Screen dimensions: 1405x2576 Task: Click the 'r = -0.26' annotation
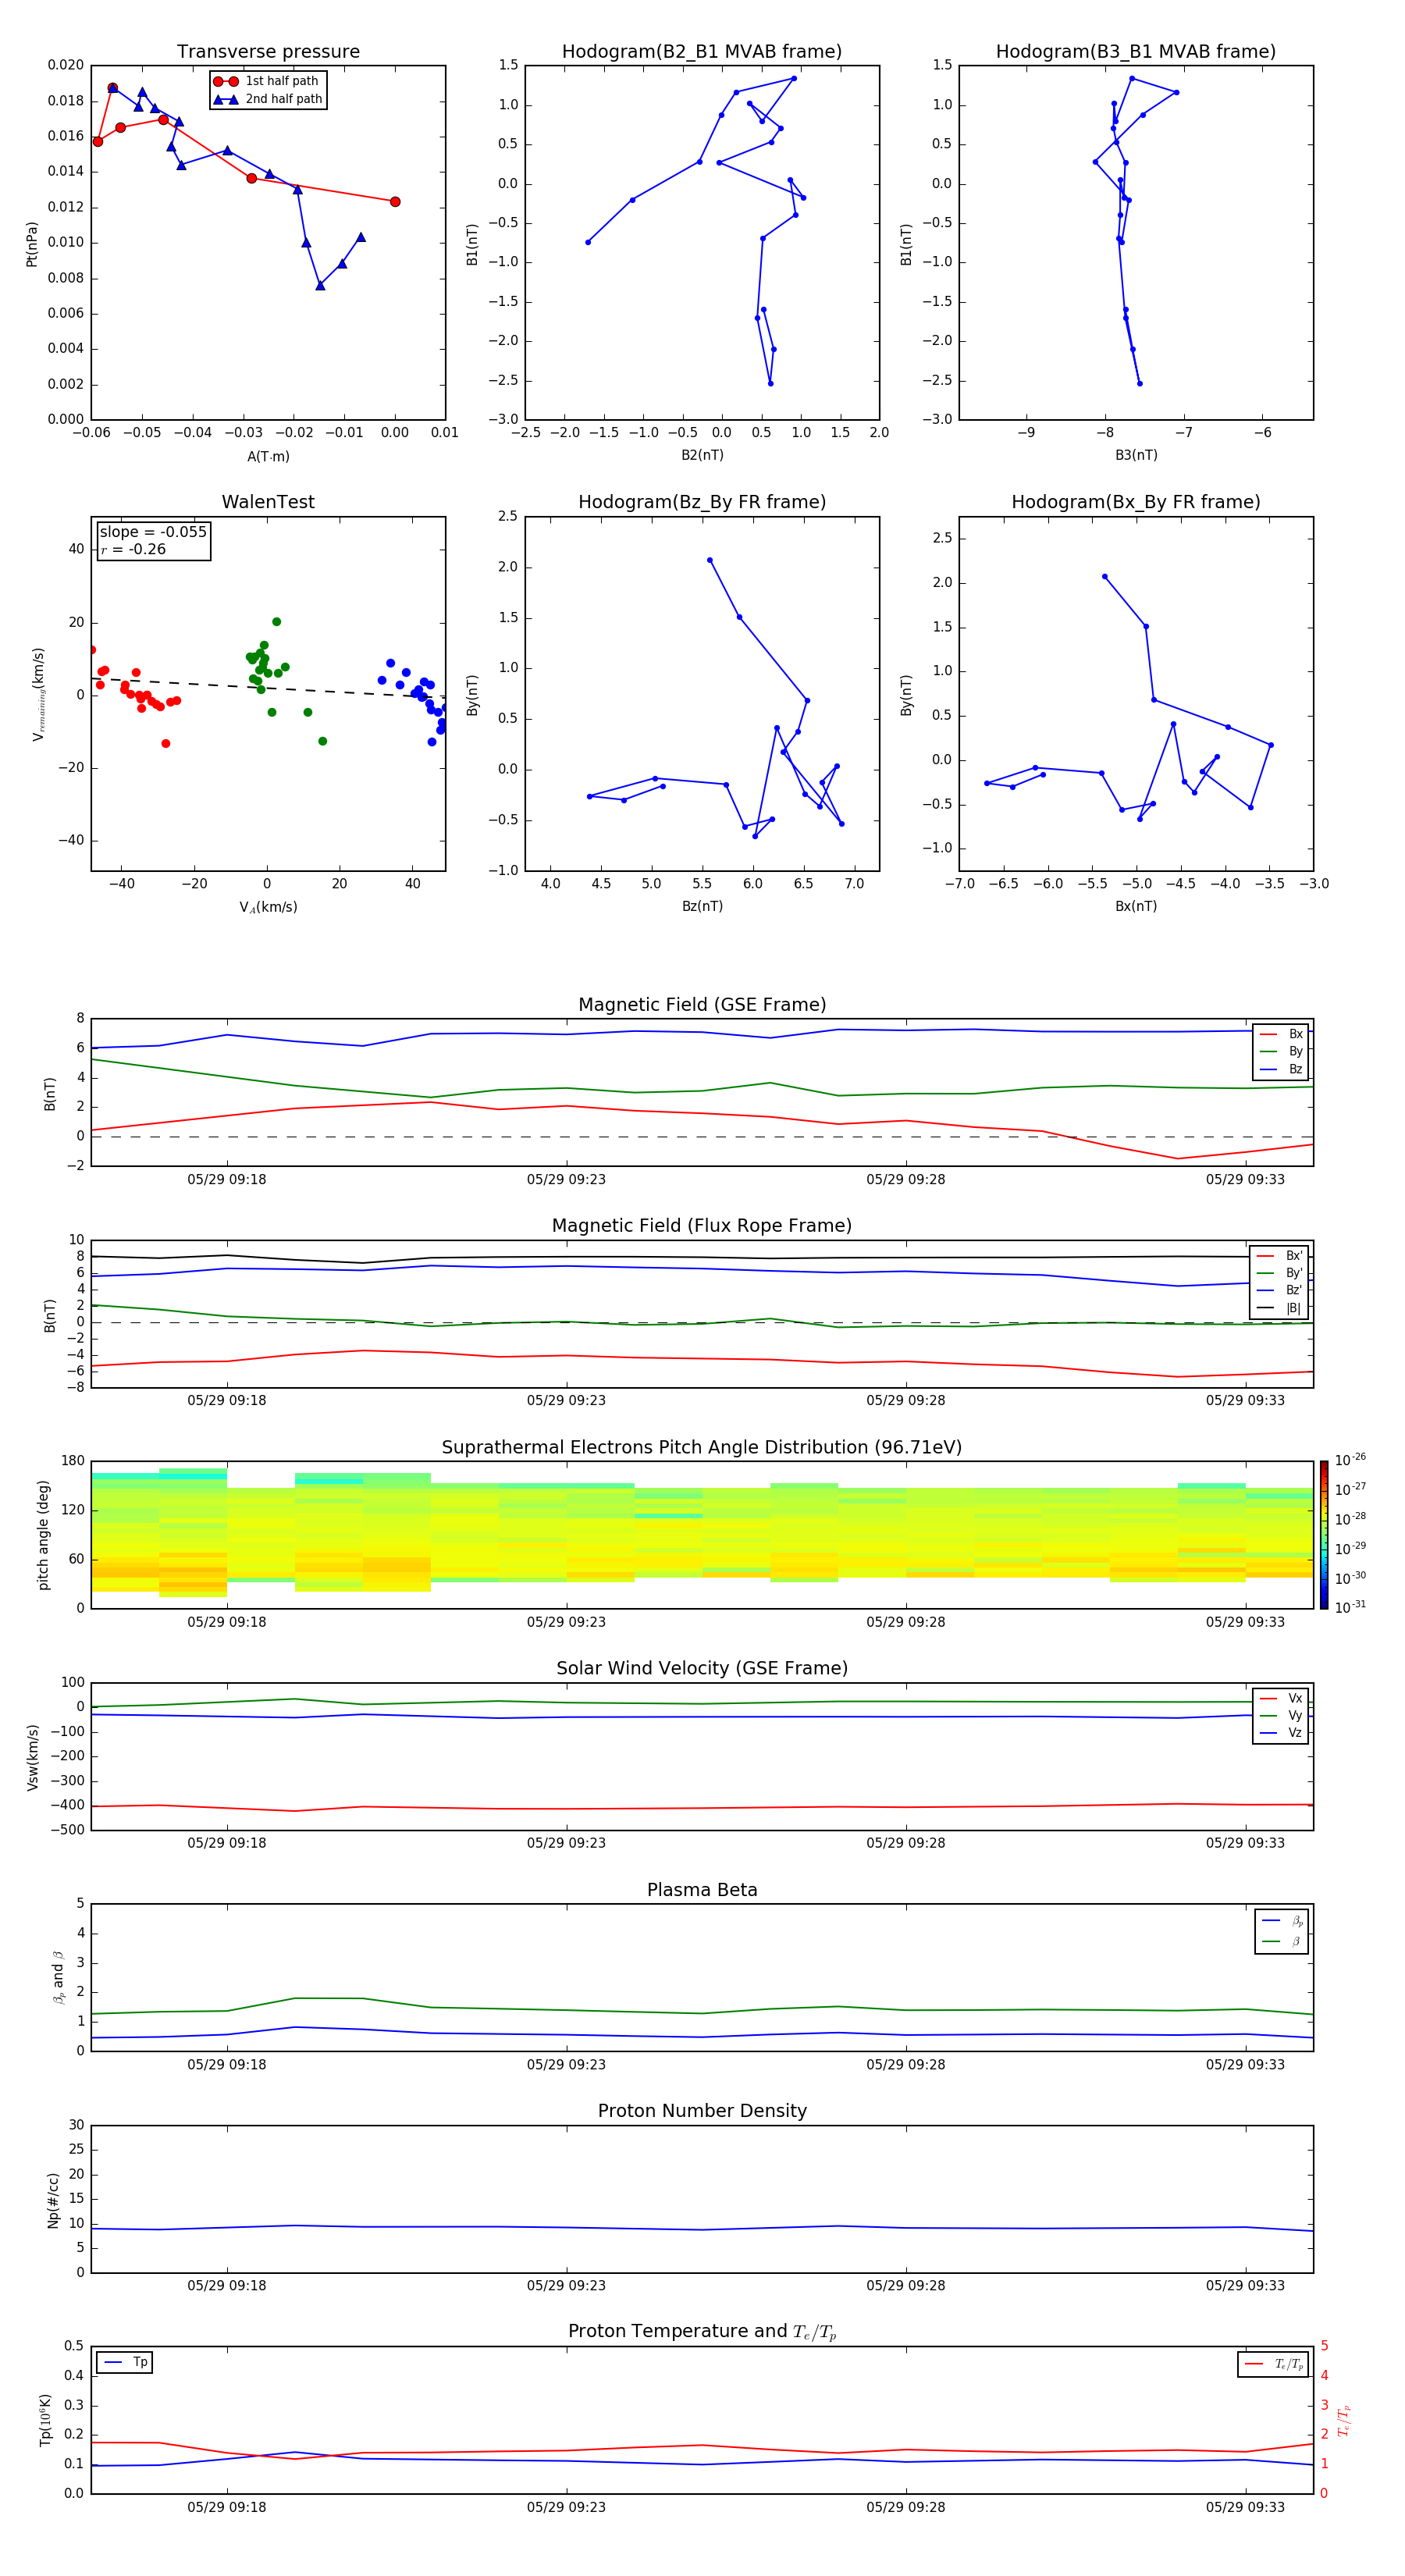tap(133, 549)
